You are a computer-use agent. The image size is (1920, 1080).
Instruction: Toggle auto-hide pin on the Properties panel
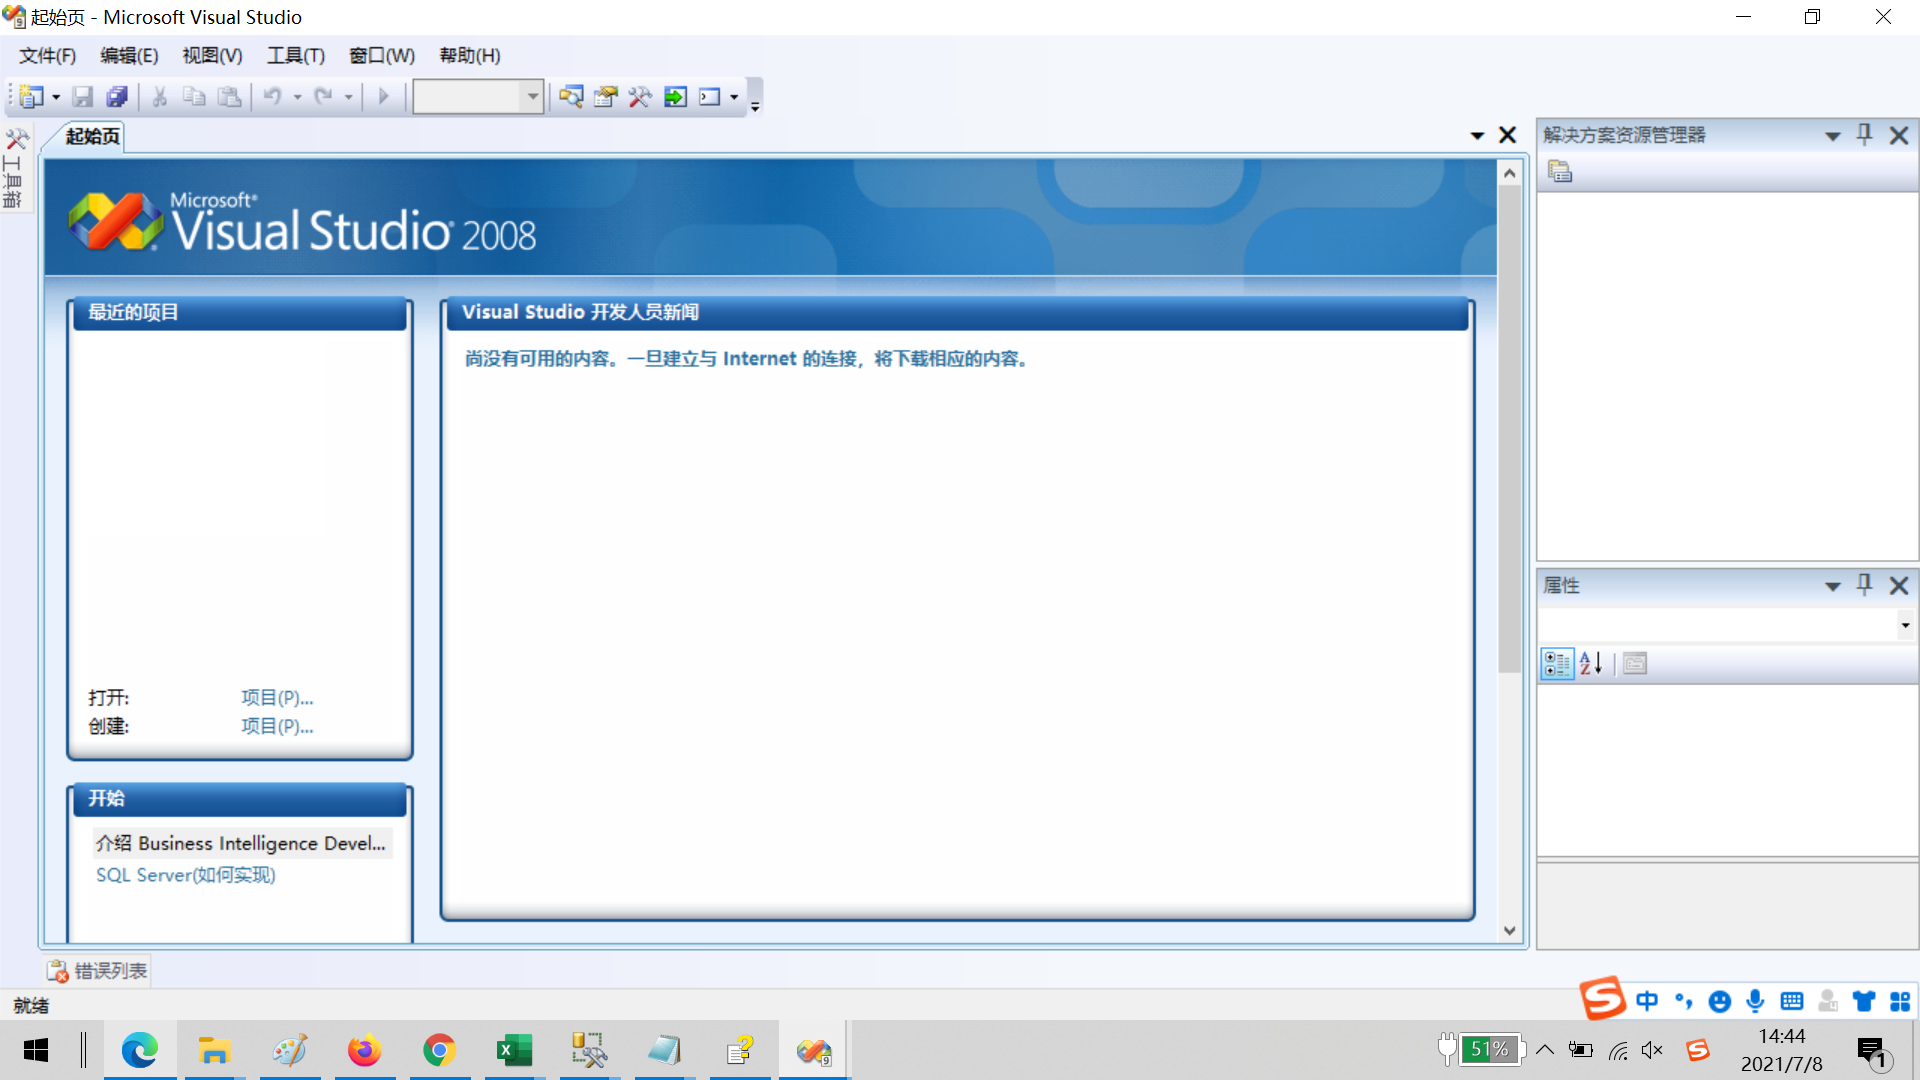[x=1864, y=585]
